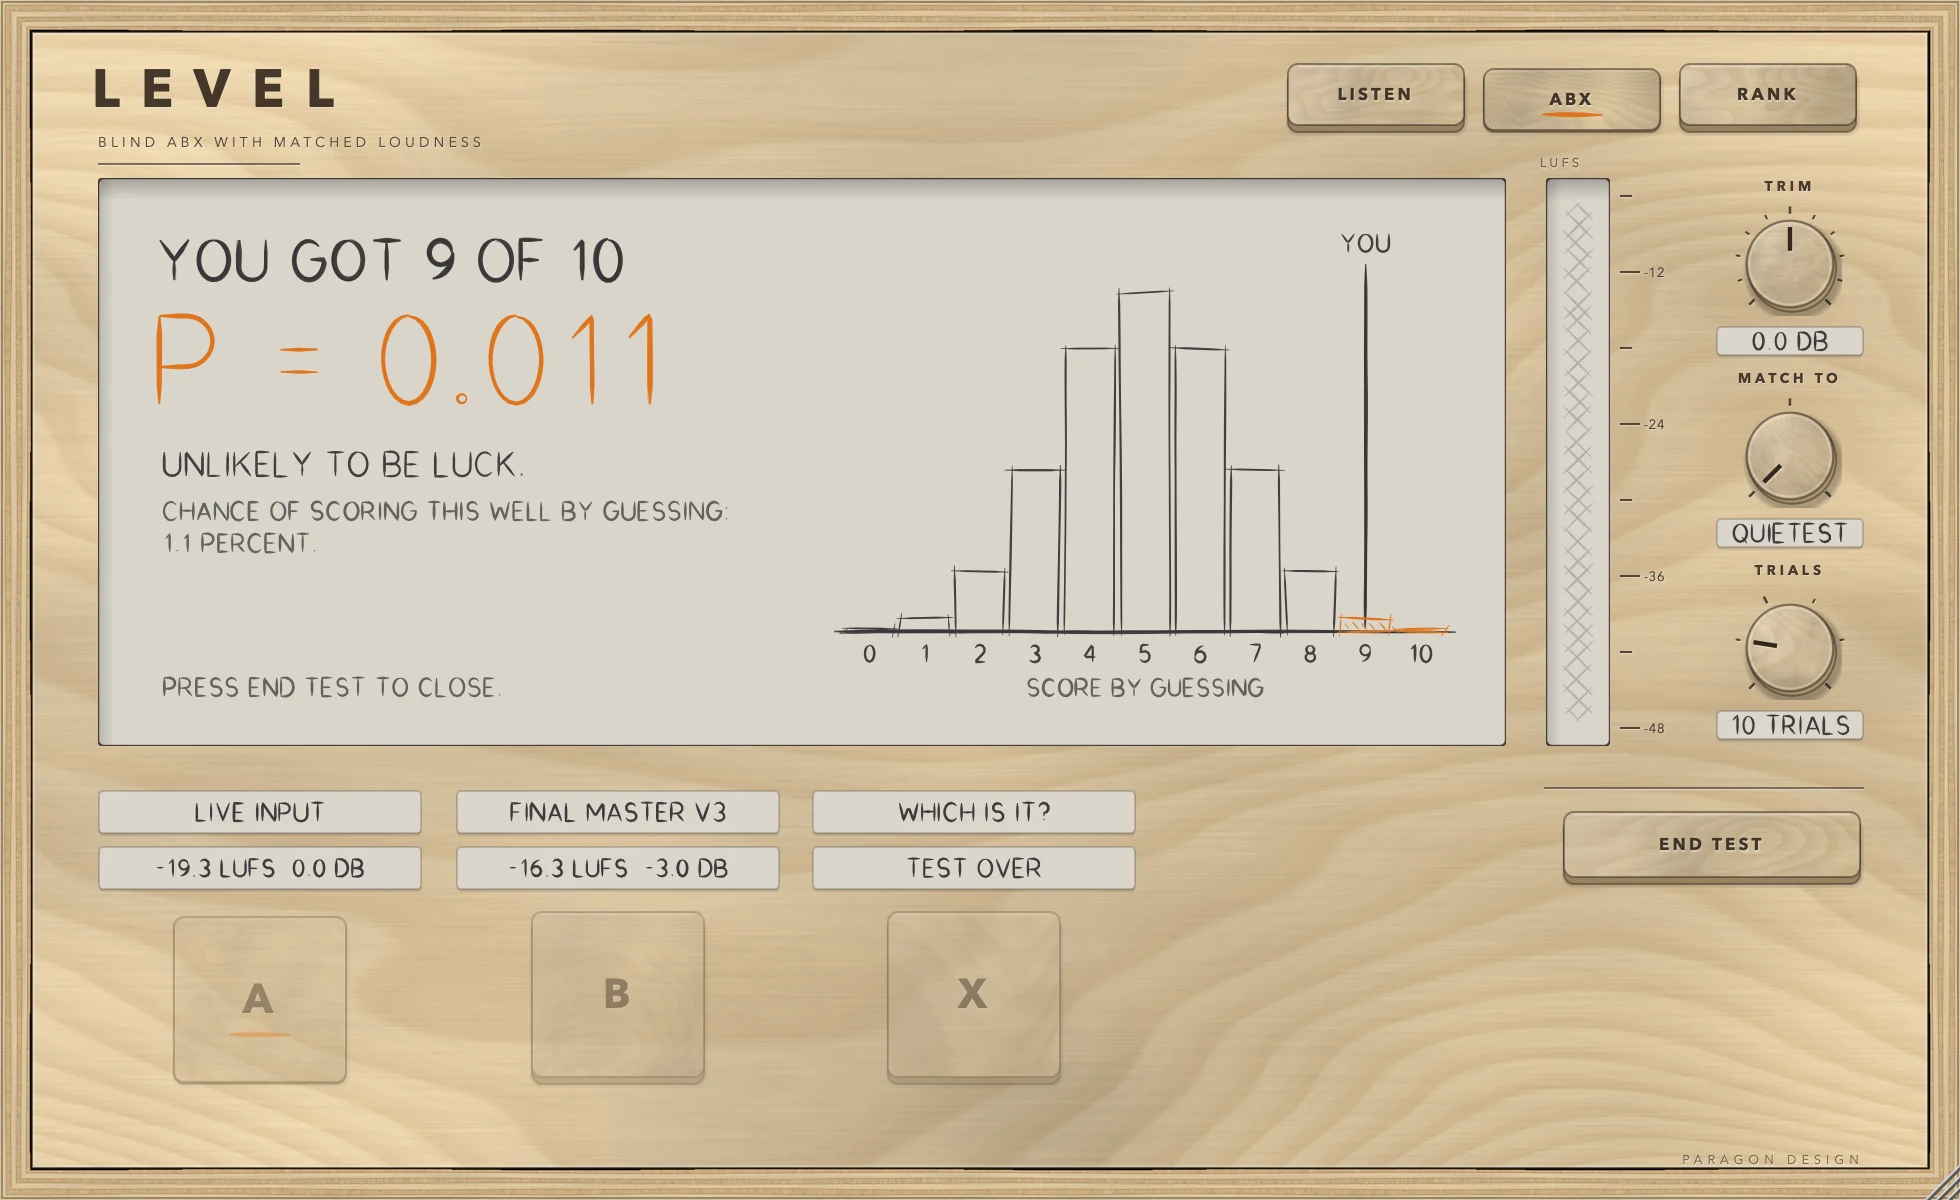1960x1200 pixels.
Task: Click the MATCH TO knob
Action: (x=1789, y=456)
